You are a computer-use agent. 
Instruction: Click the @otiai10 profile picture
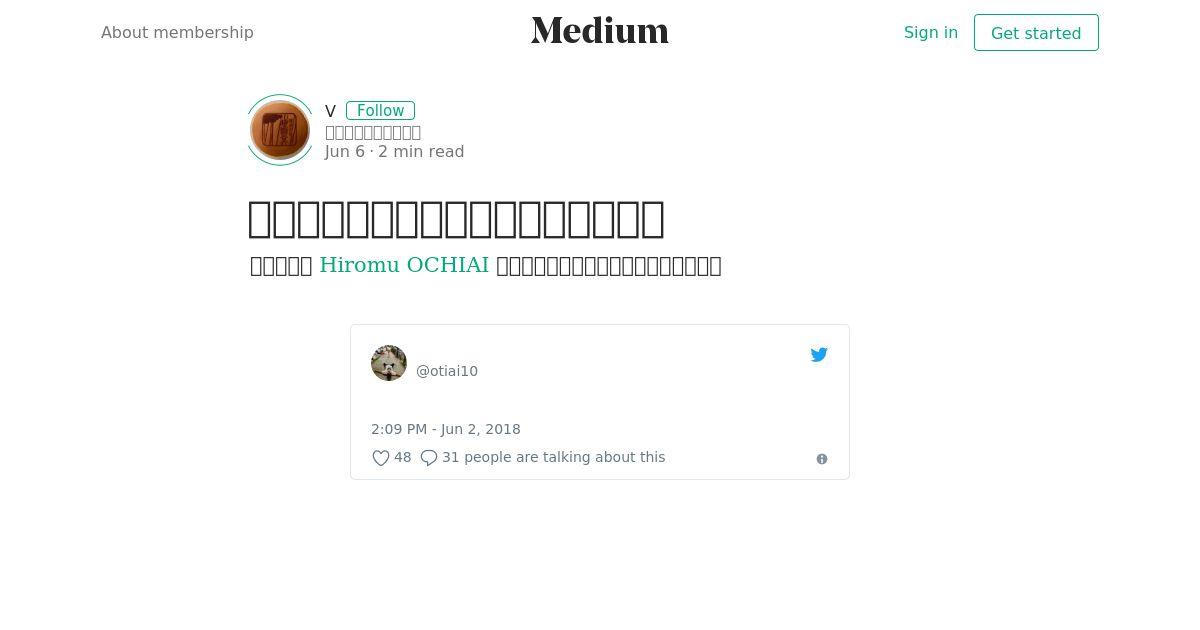pos(389,363)
